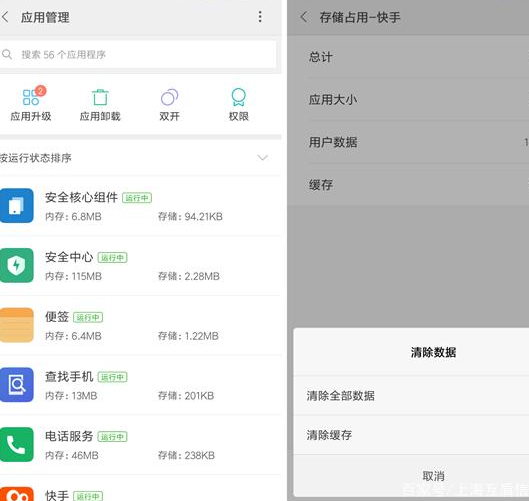Image resolution: width=529 pixels, height=501 pixels.
Task: Tap 存储: 2.28MB value
Action: 189,276
